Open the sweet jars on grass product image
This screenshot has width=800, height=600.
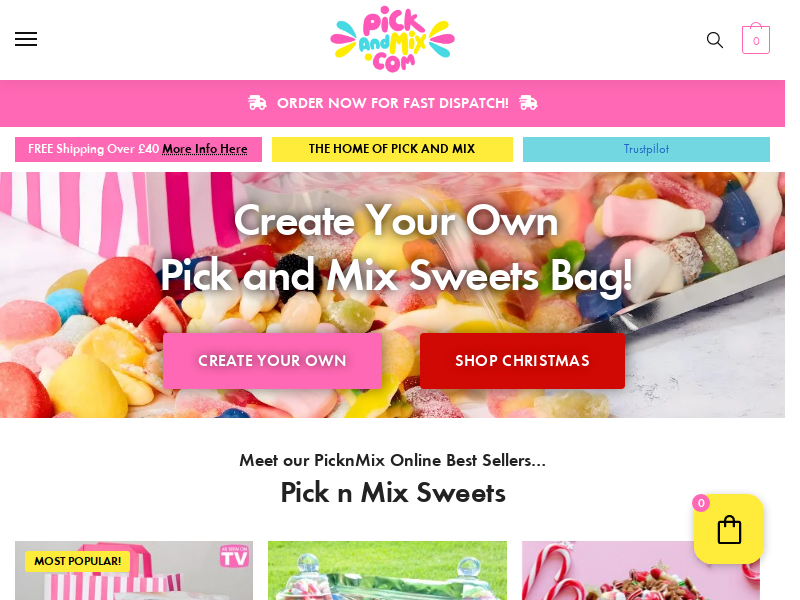[x=387, y=570]
